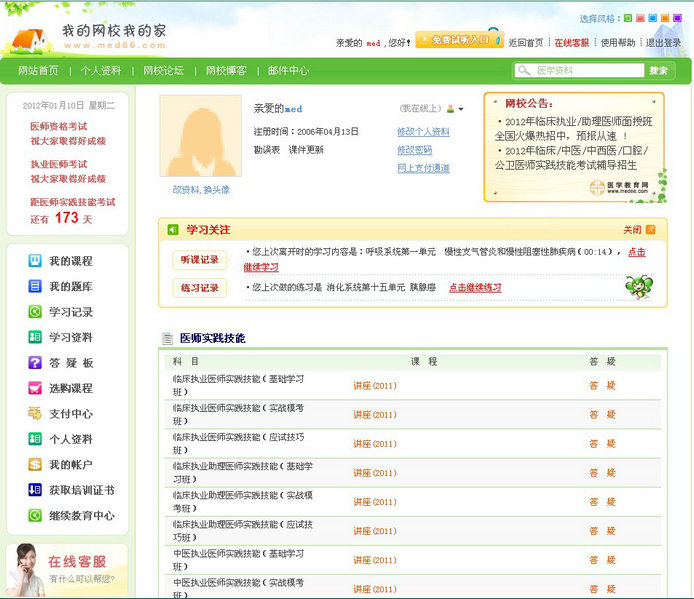Select the purple theme style swatch

coord(678,18)
